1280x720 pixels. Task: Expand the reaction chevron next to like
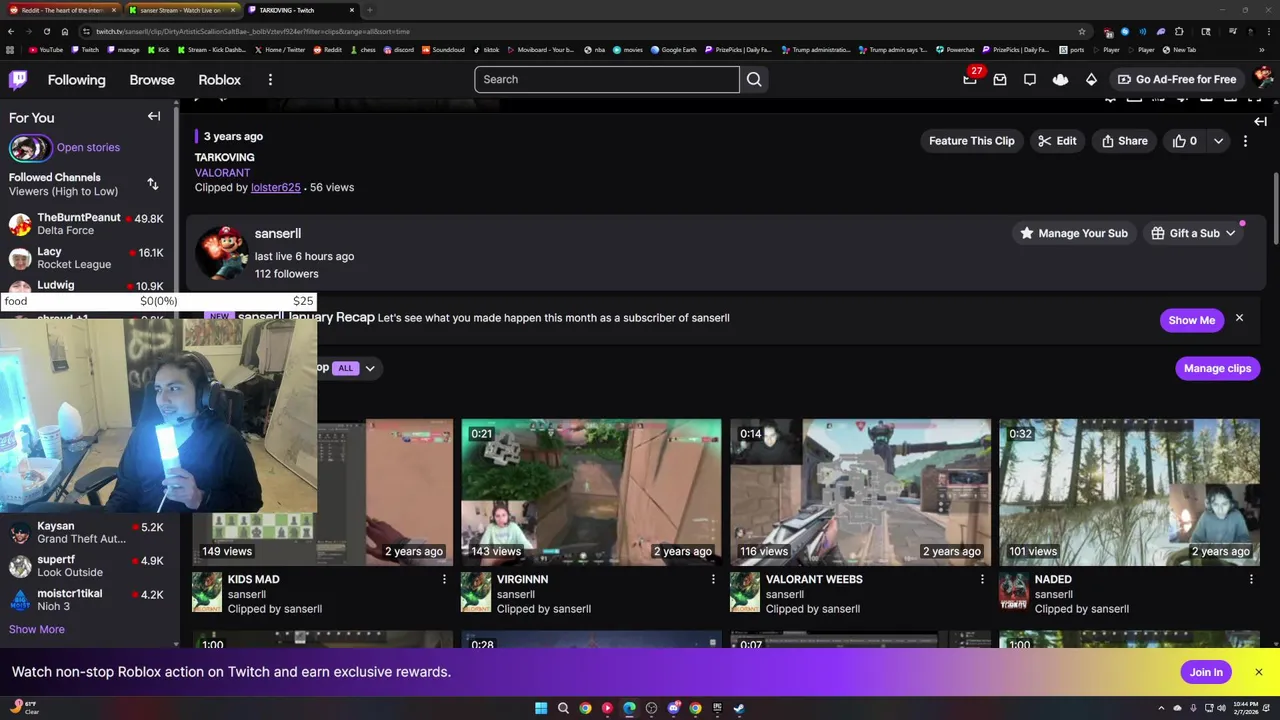[x=1218, y=141]
